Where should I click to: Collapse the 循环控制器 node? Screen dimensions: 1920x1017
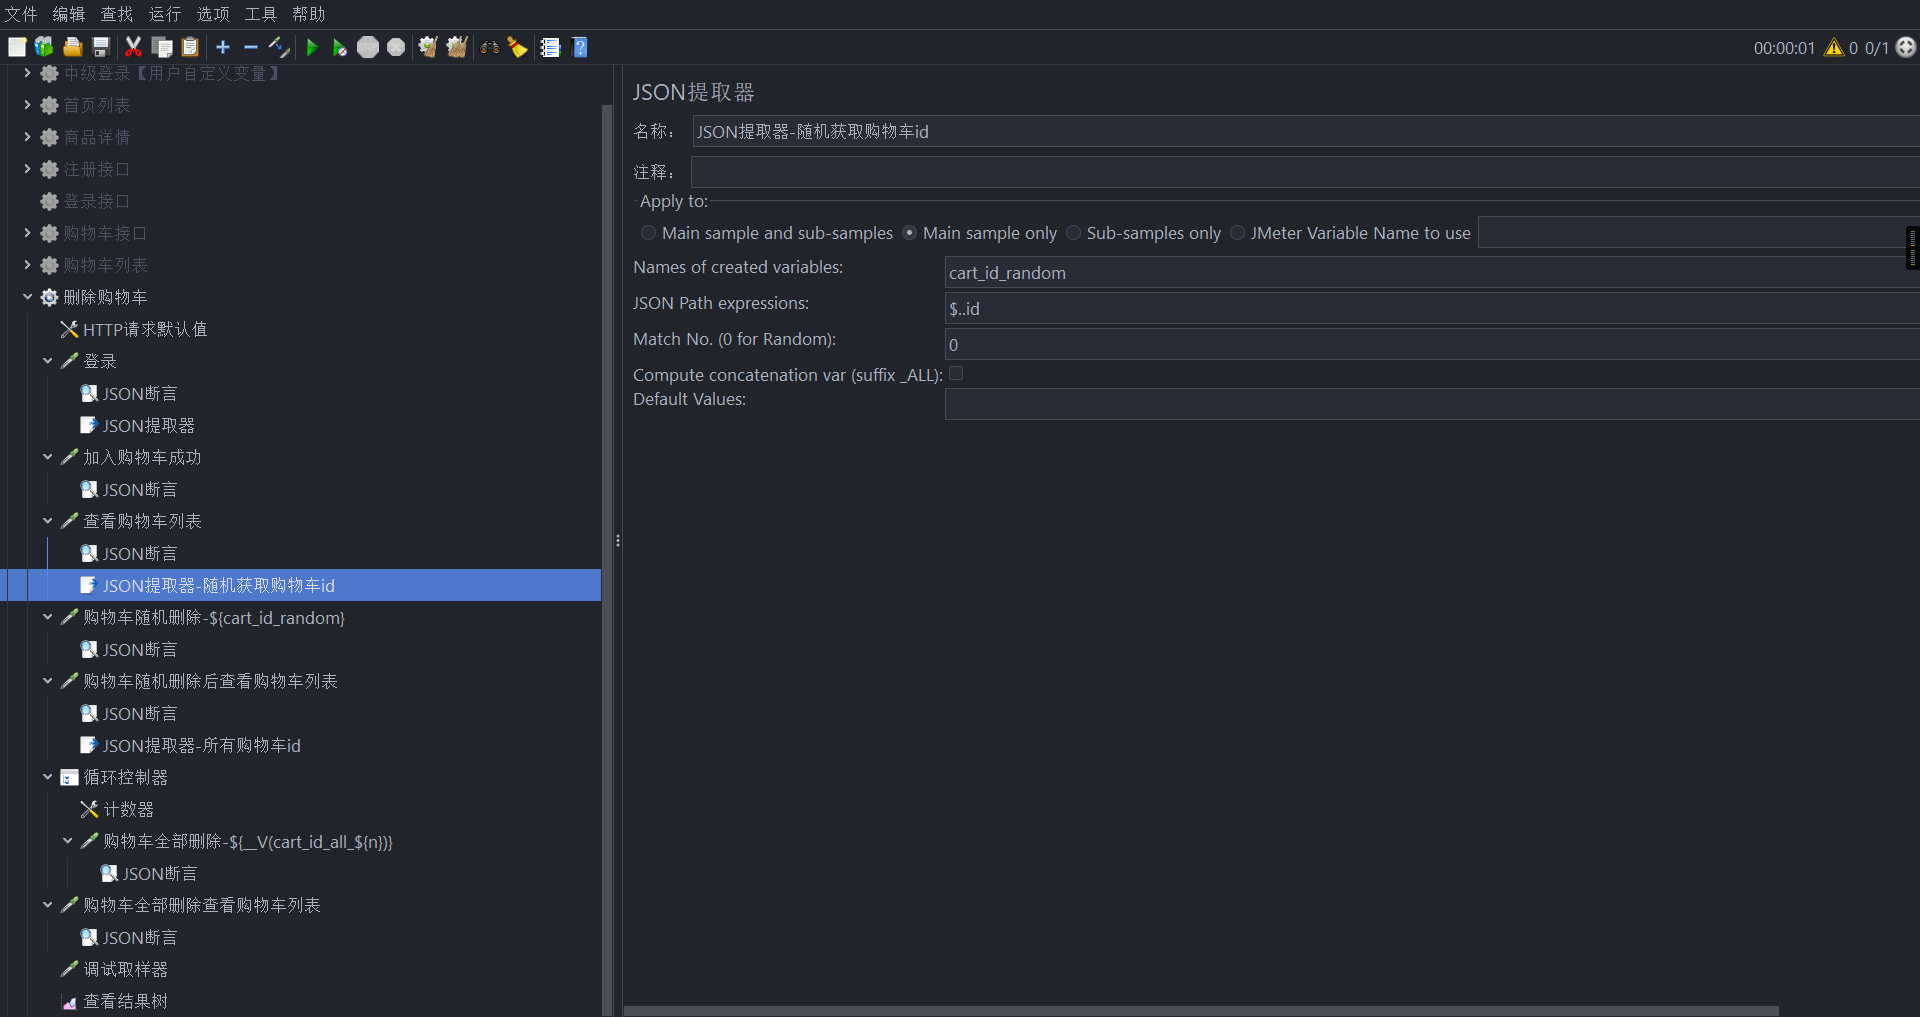tap(47, 777)
